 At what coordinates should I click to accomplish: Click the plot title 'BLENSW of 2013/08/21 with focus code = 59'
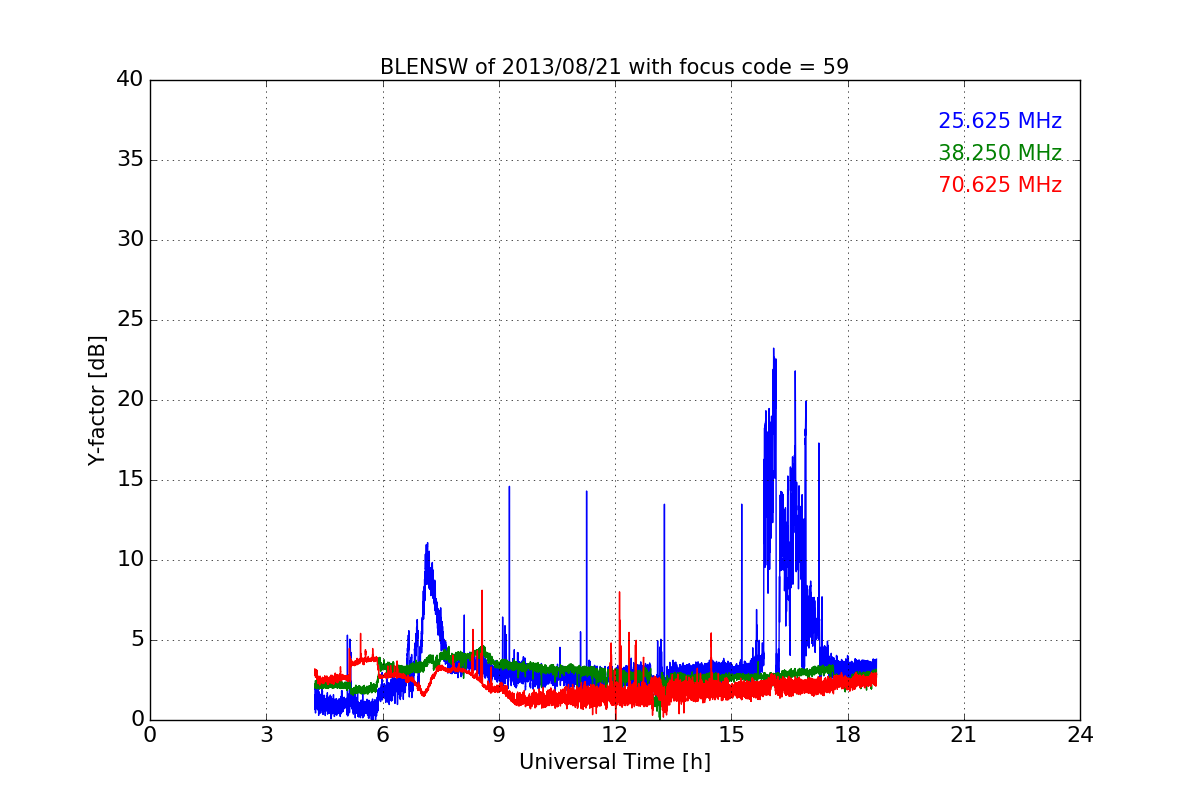coord(614,67)
